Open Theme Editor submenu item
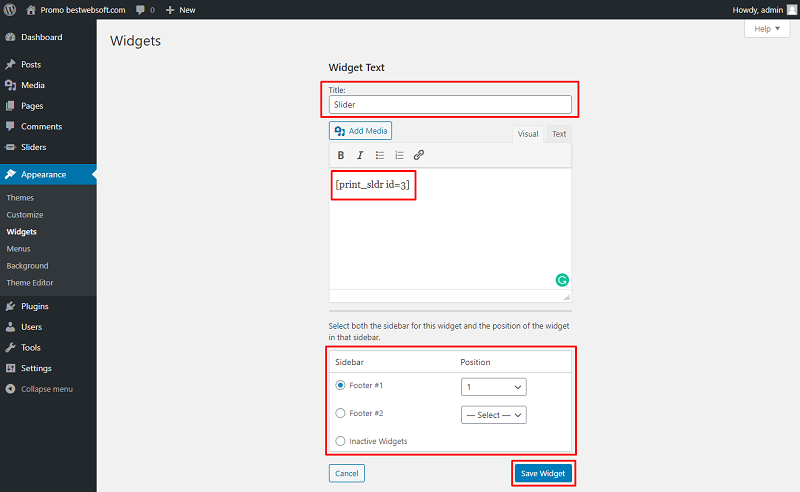Viewport: 800px width, 492px height. click(x=30, y=283)
